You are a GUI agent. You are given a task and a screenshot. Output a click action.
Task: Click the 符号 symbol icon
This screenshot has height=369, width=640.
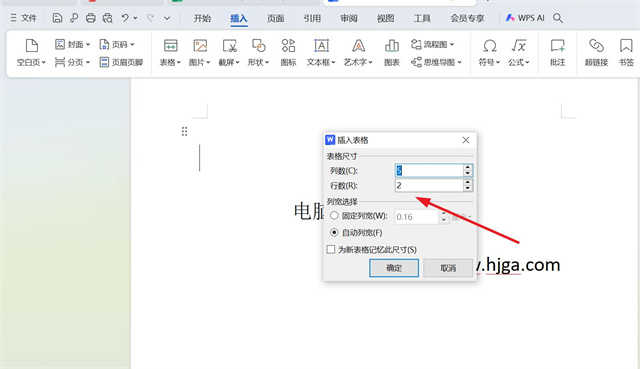click(489, 46)
